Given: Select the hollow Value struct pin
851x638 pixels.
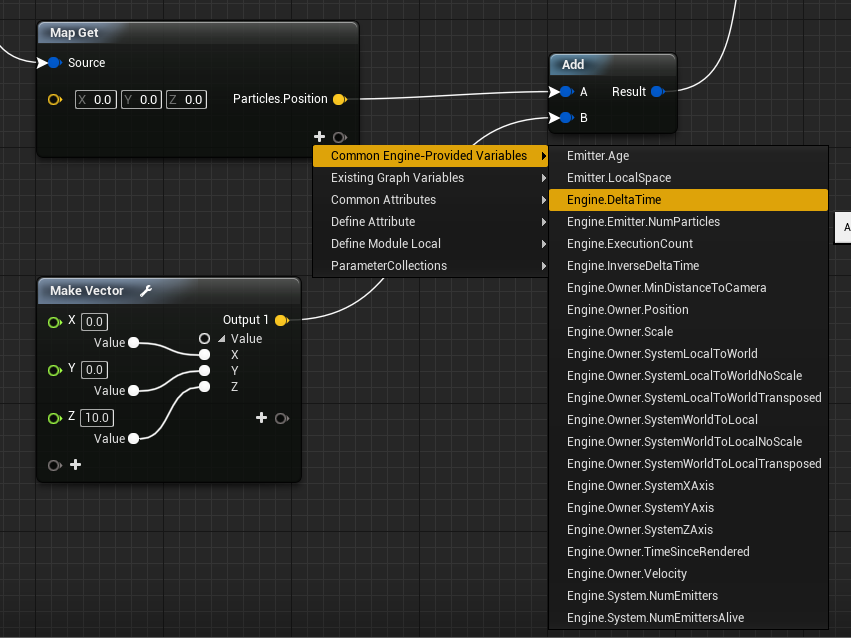Looking at the screenshot, I should click(204, 339).
